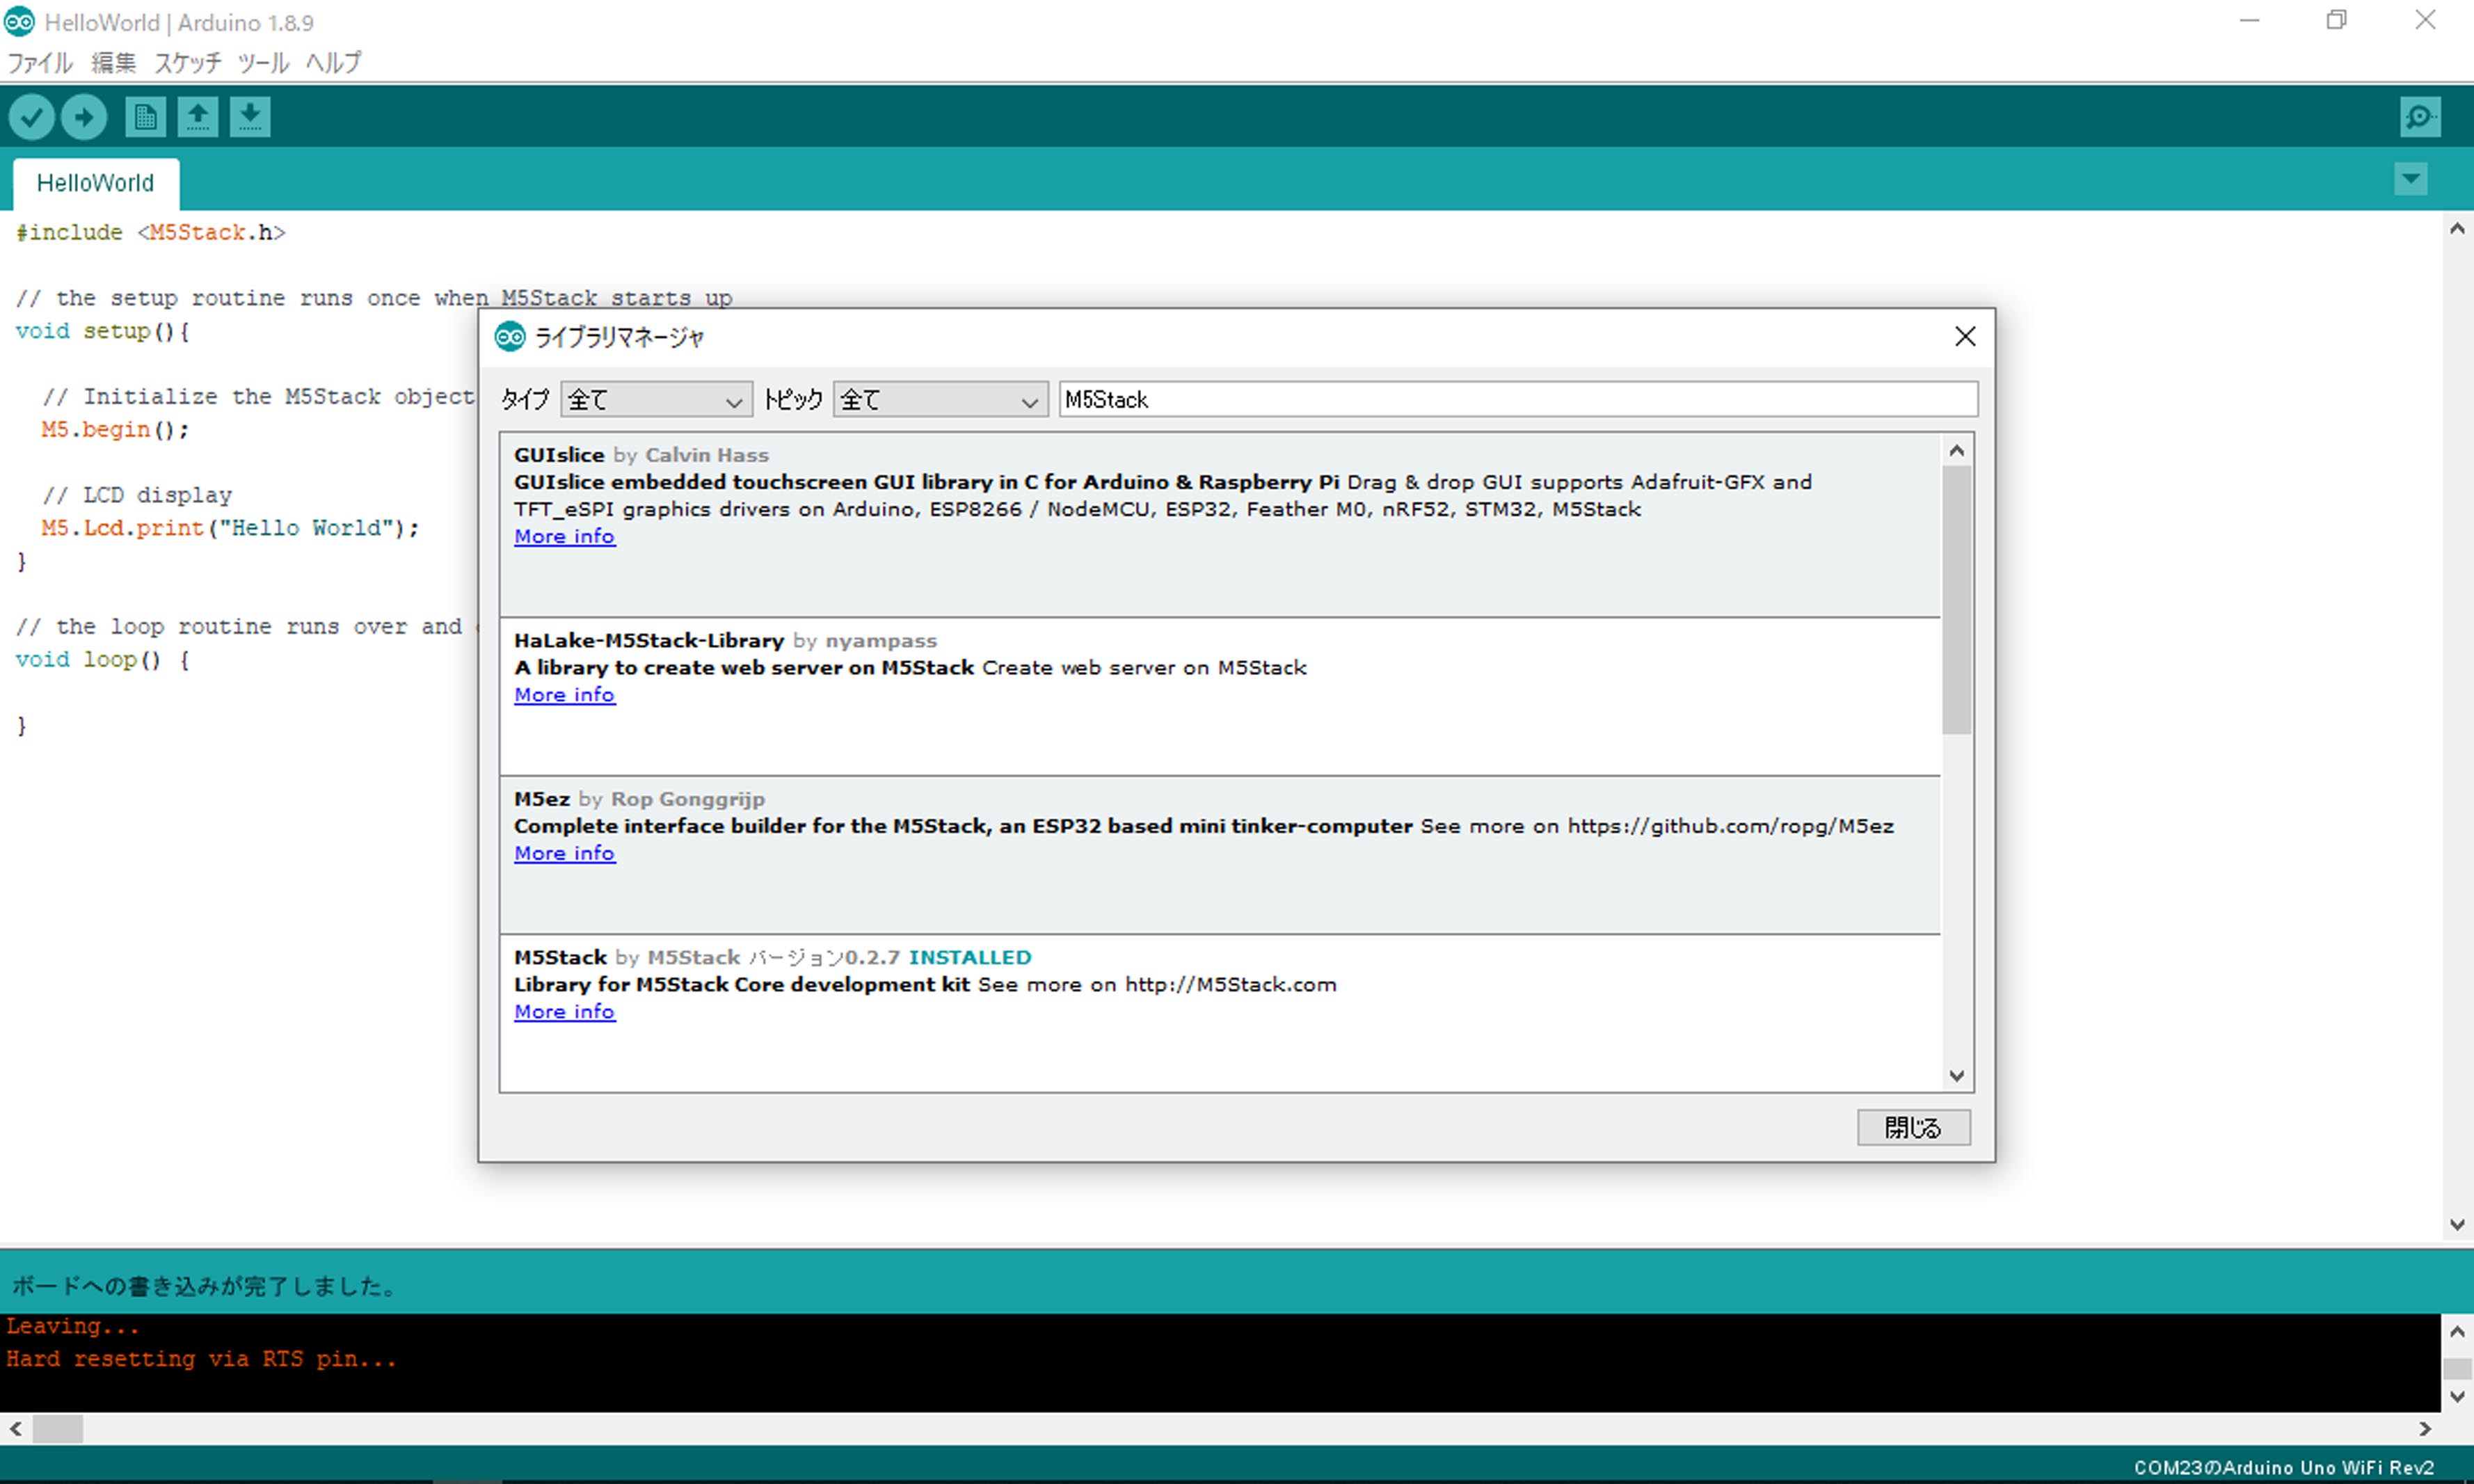Click the Arduino logo in Library Manager title
This screenshot has width=2474, height=1484.
[x=510, y=337]
